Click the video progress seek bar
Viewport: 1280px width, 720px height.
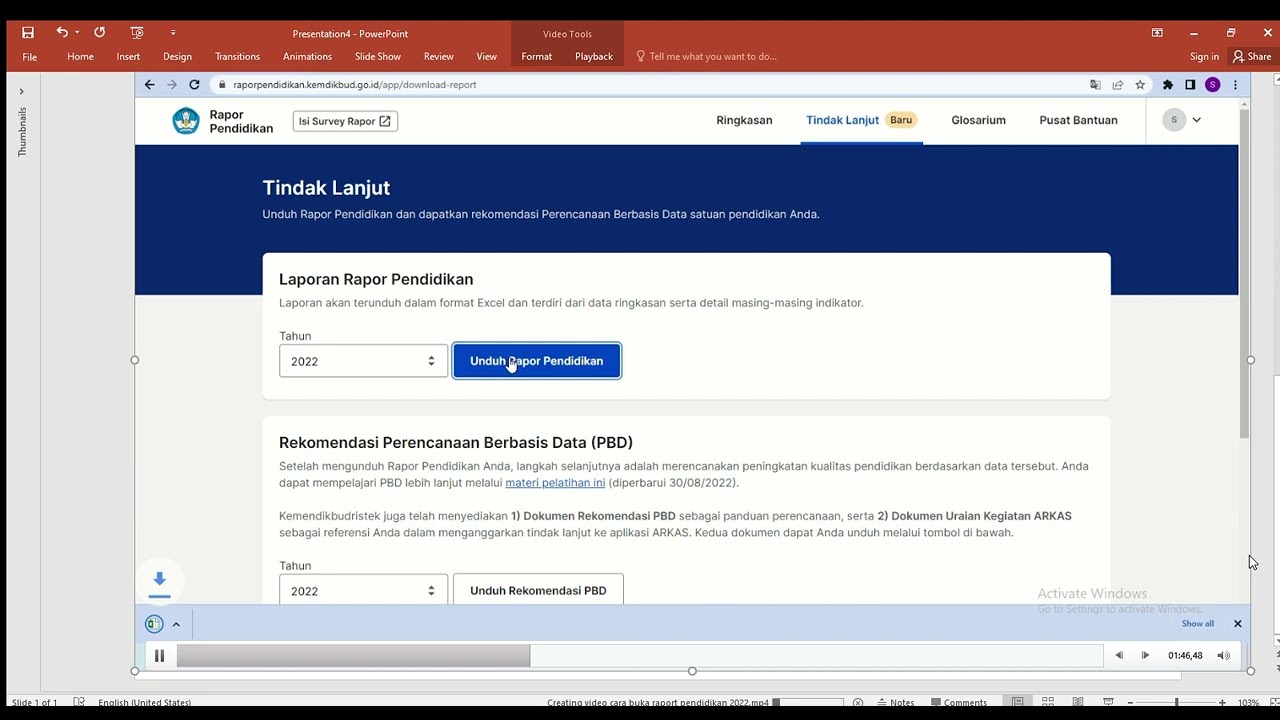[640, 656]
